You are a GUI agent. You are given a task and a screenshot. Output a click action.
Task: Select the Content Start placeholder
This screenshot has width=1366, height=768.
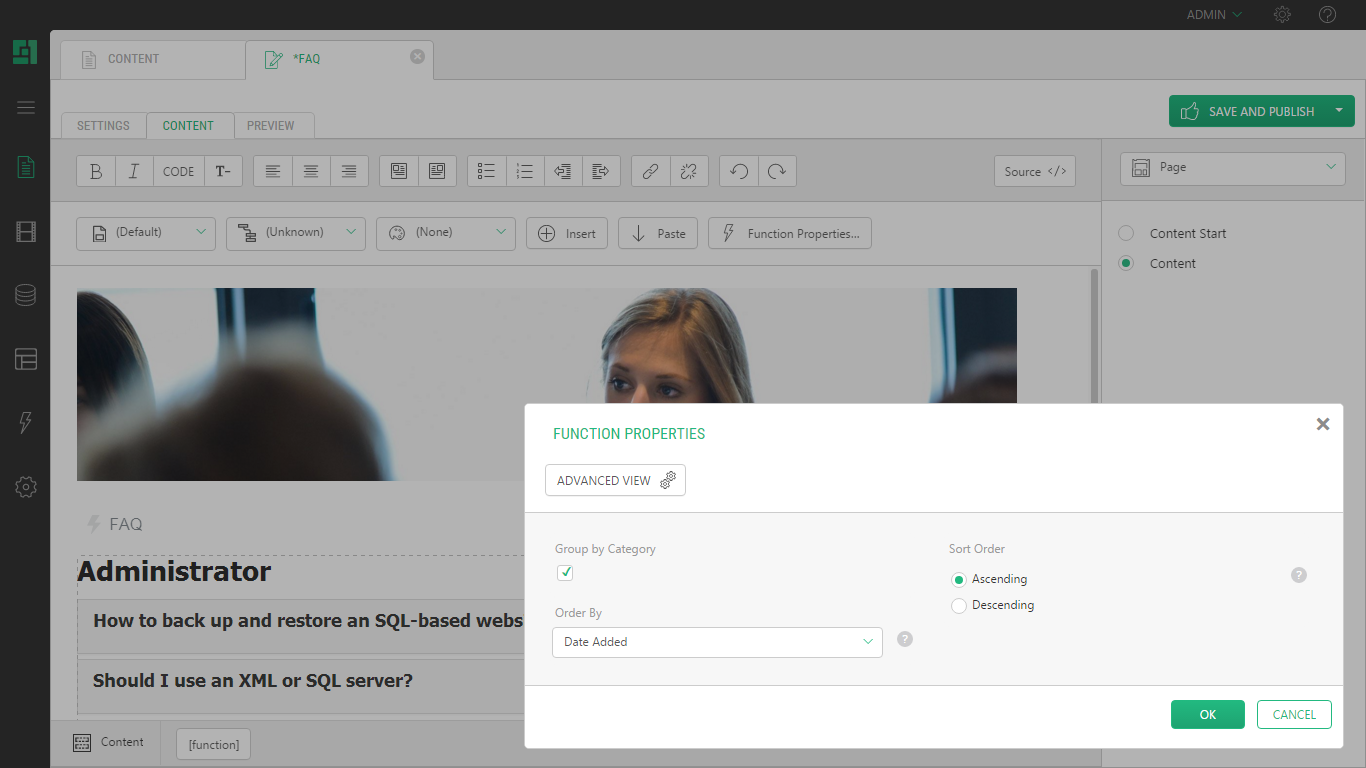click(1126, 233)
